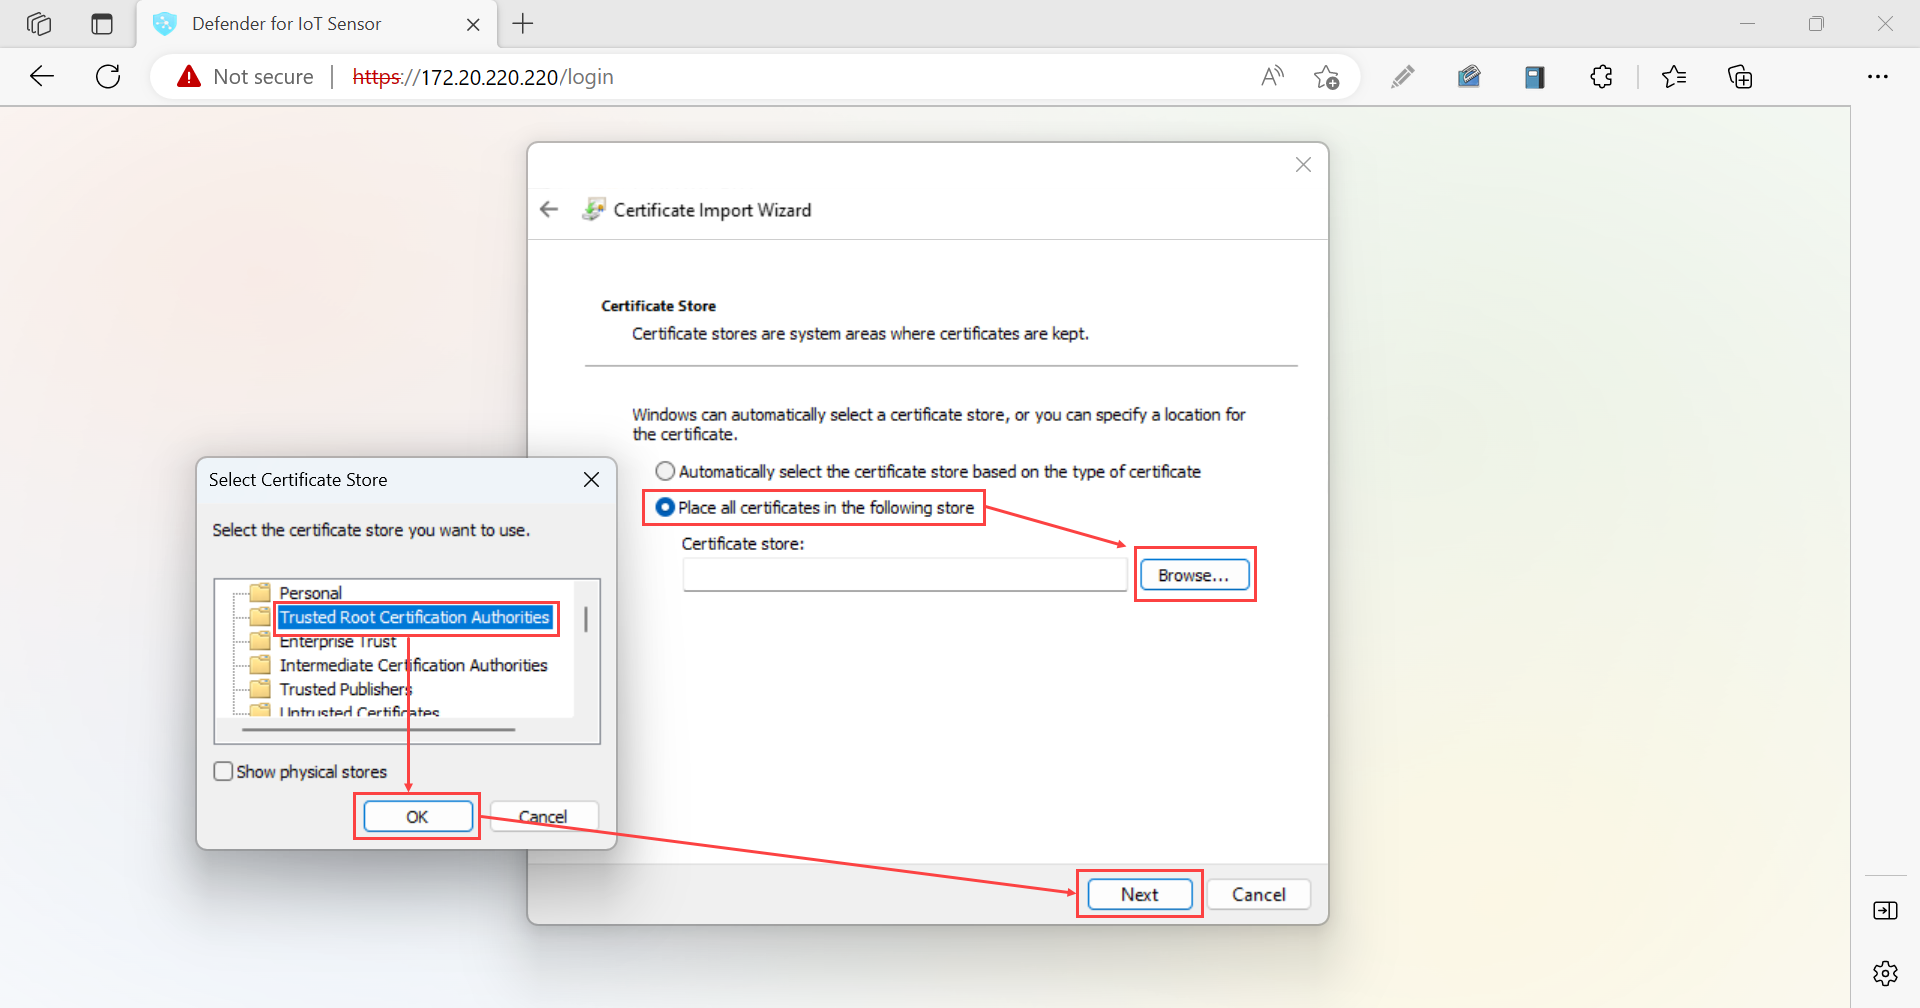This screenshot has height=1008, width=1920.
Task: Open the Favorites list icon
Action: coord(1675,76)
